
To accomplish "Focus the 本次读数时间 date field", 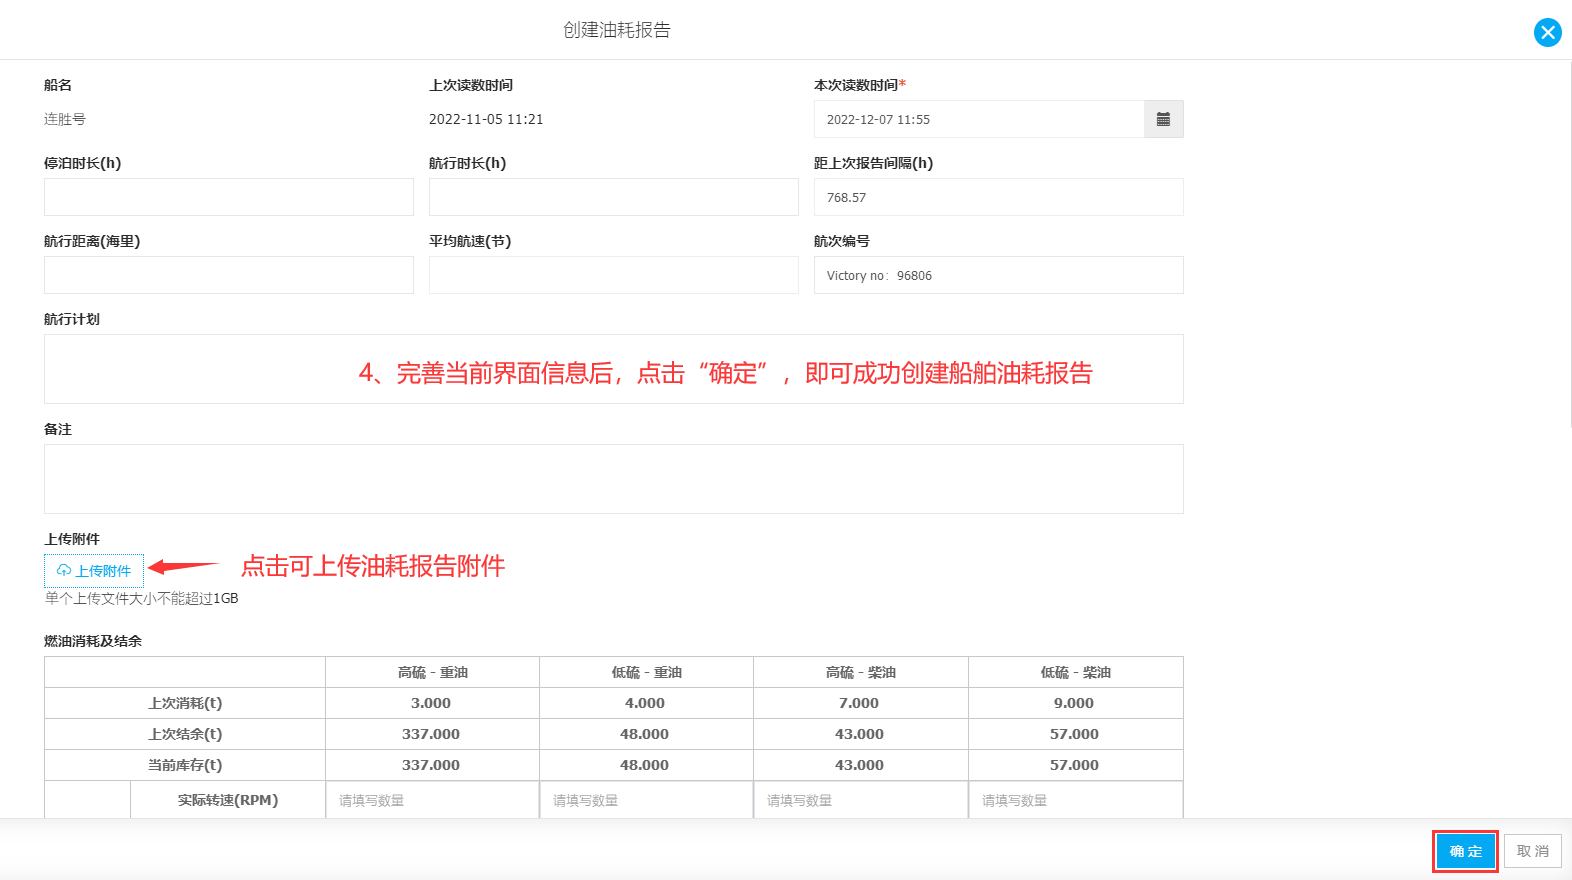I will [979, 119].
